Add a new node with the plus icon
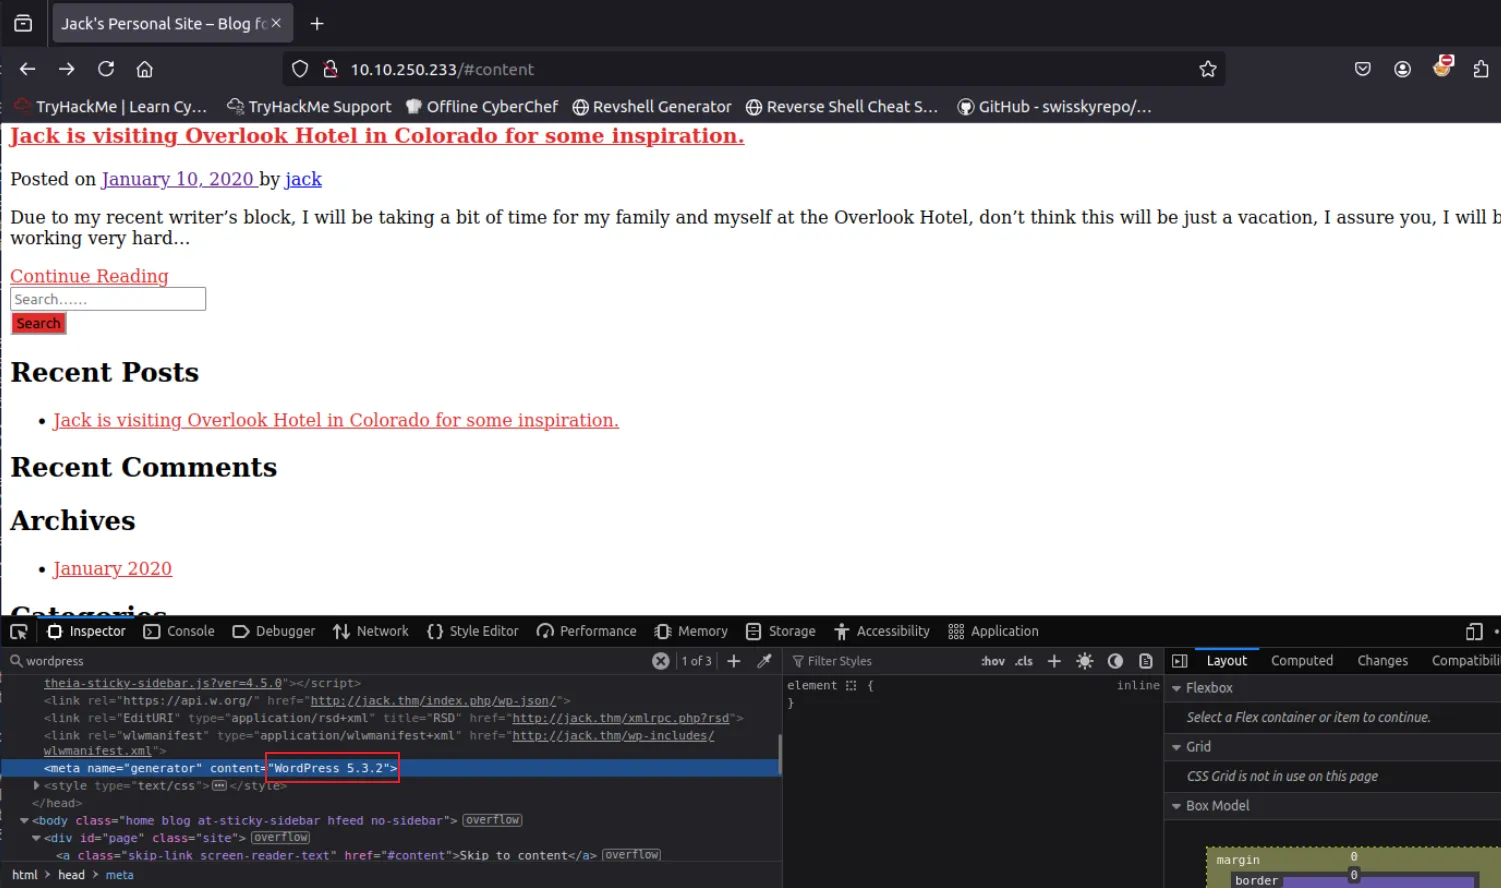The image size is (1501, 888). (734, 661)
